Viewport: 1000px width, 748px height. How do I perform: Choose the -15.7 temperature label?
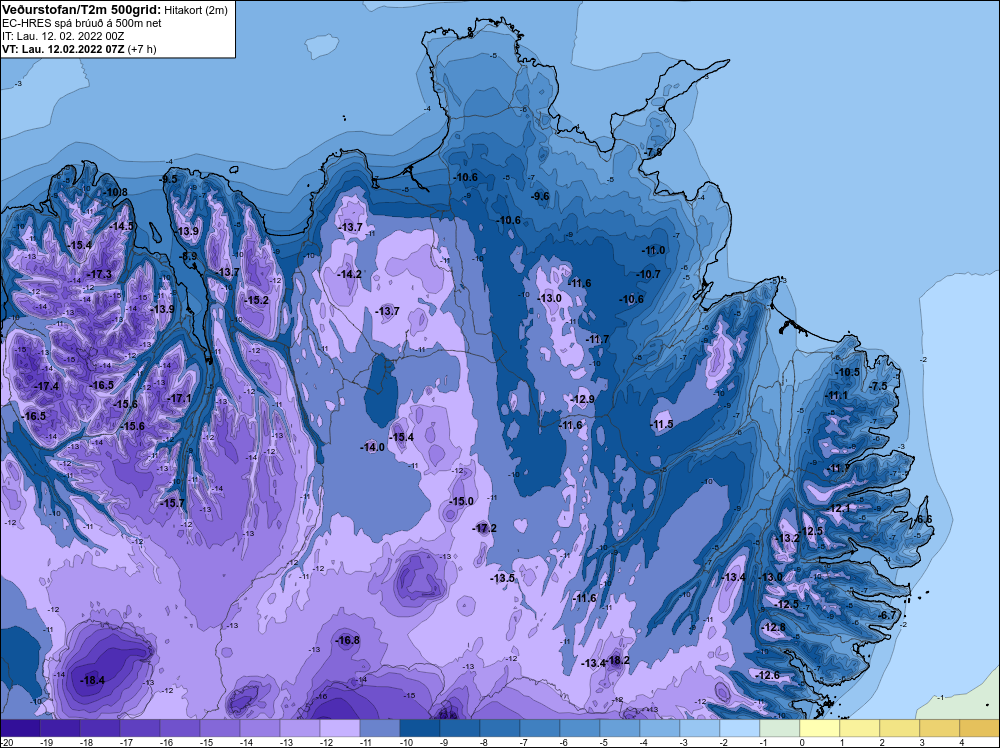coord(172,503)
